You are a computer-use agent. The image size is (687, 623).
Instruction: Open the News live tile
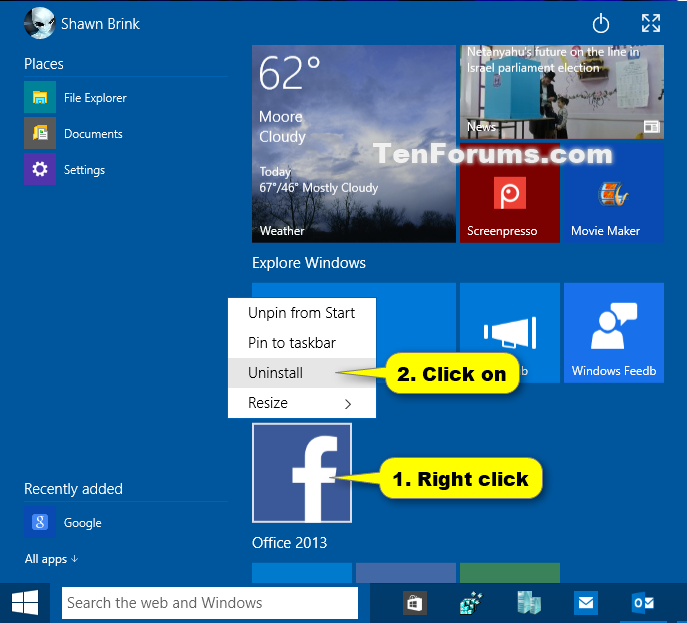point(562,92)
